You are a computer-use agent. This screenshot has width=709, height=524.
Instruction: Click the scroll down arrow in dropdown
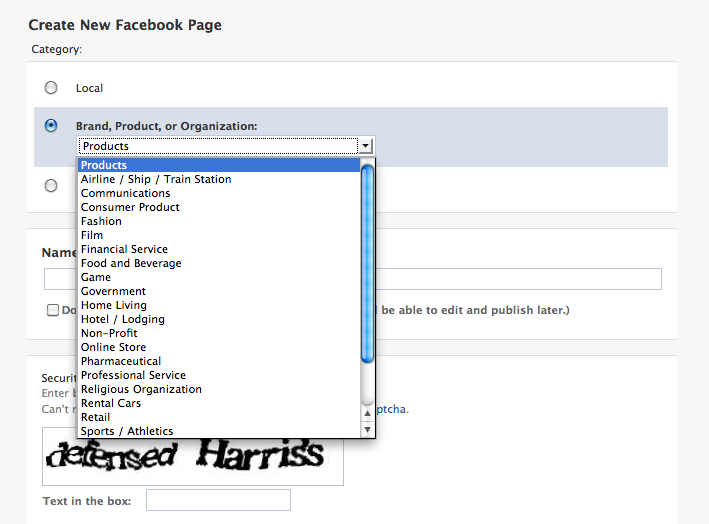(x=368, y=430)
